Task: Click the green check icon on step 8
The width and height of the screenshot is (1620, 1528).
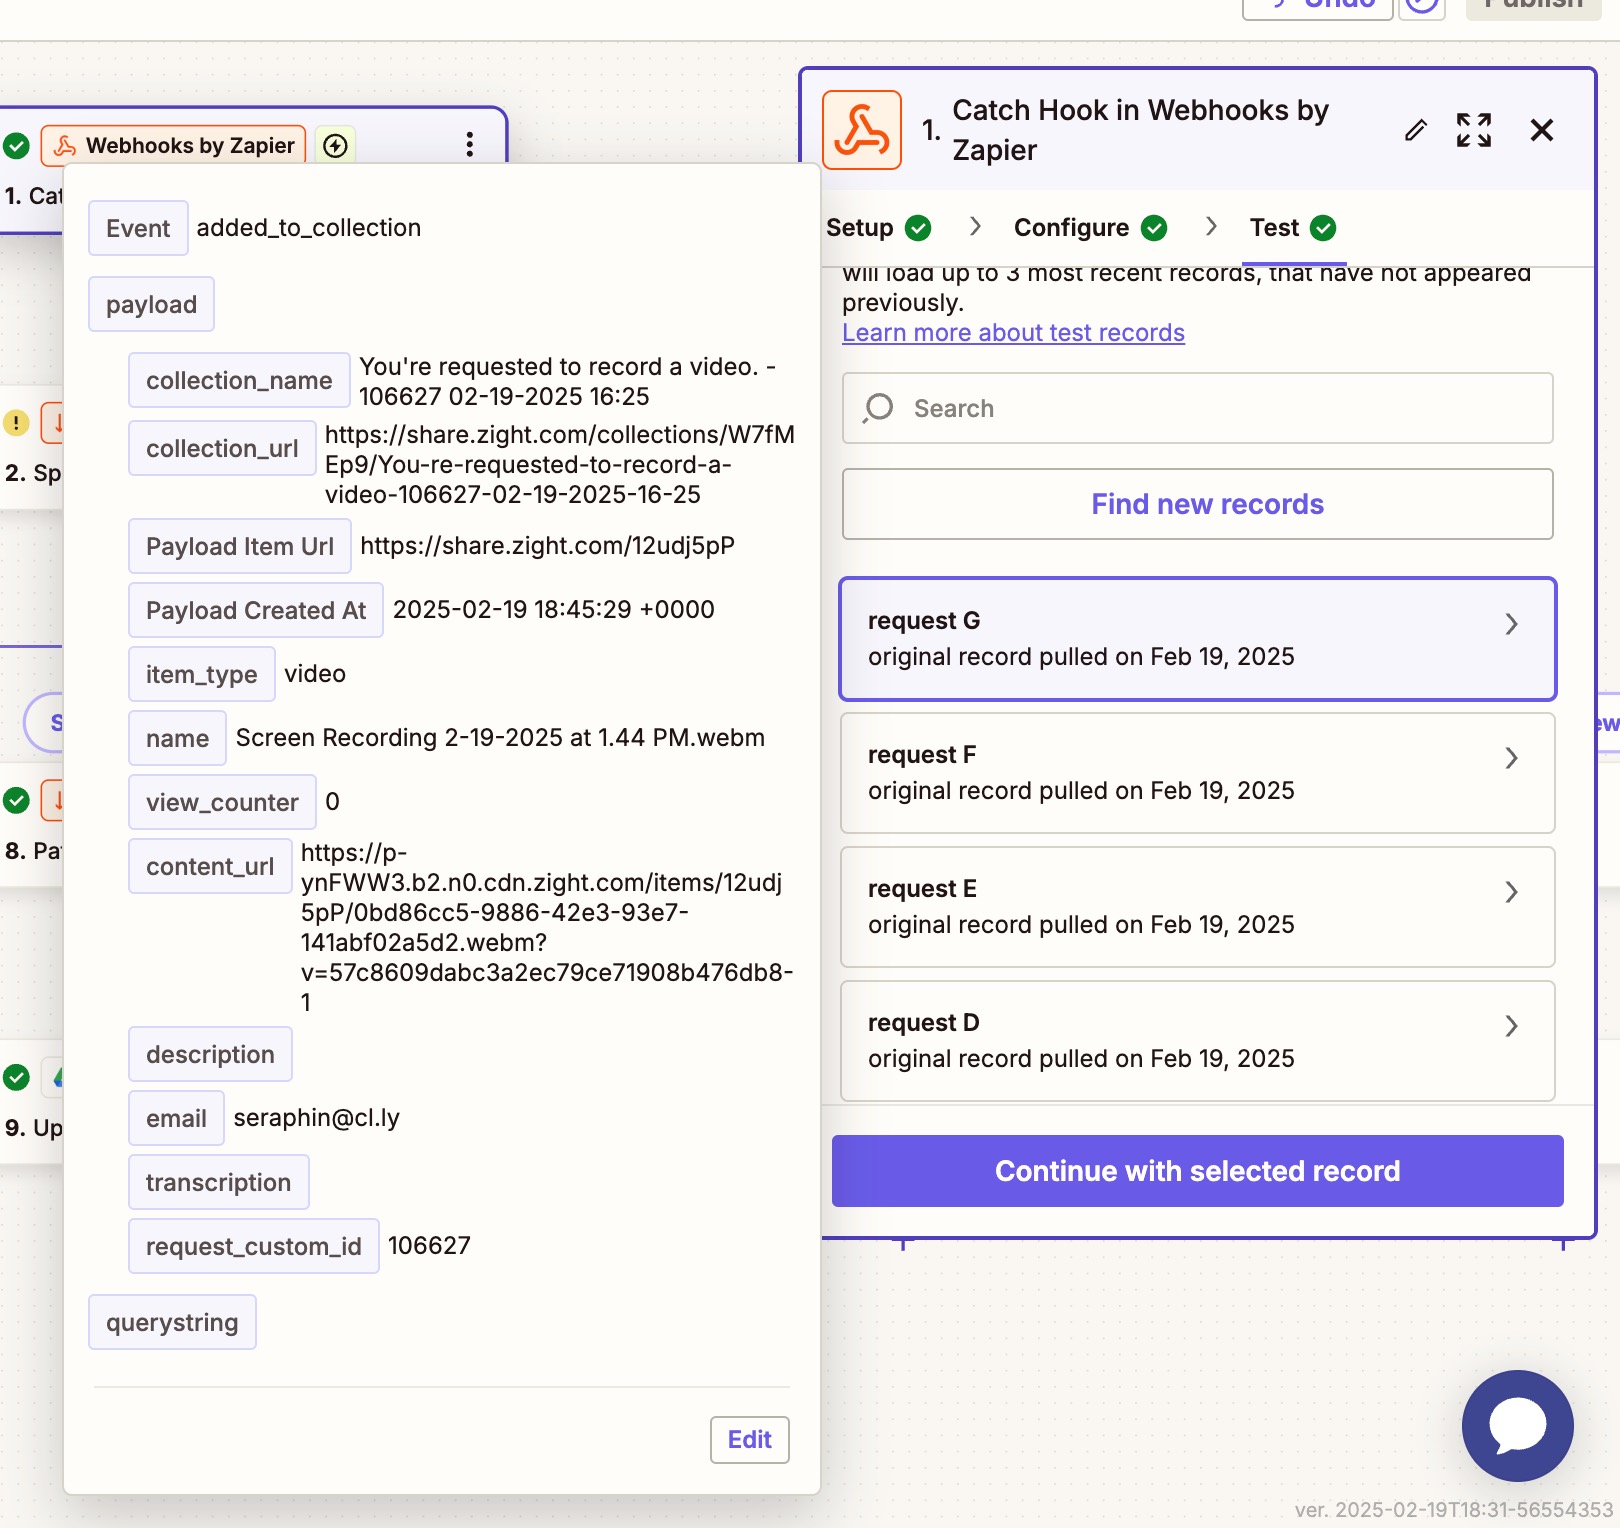Action: click(16, 800)
